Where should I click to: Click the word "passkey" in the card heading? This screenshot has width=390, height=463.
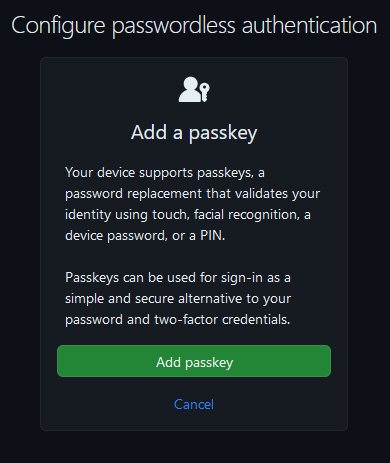tap(223, 133)
